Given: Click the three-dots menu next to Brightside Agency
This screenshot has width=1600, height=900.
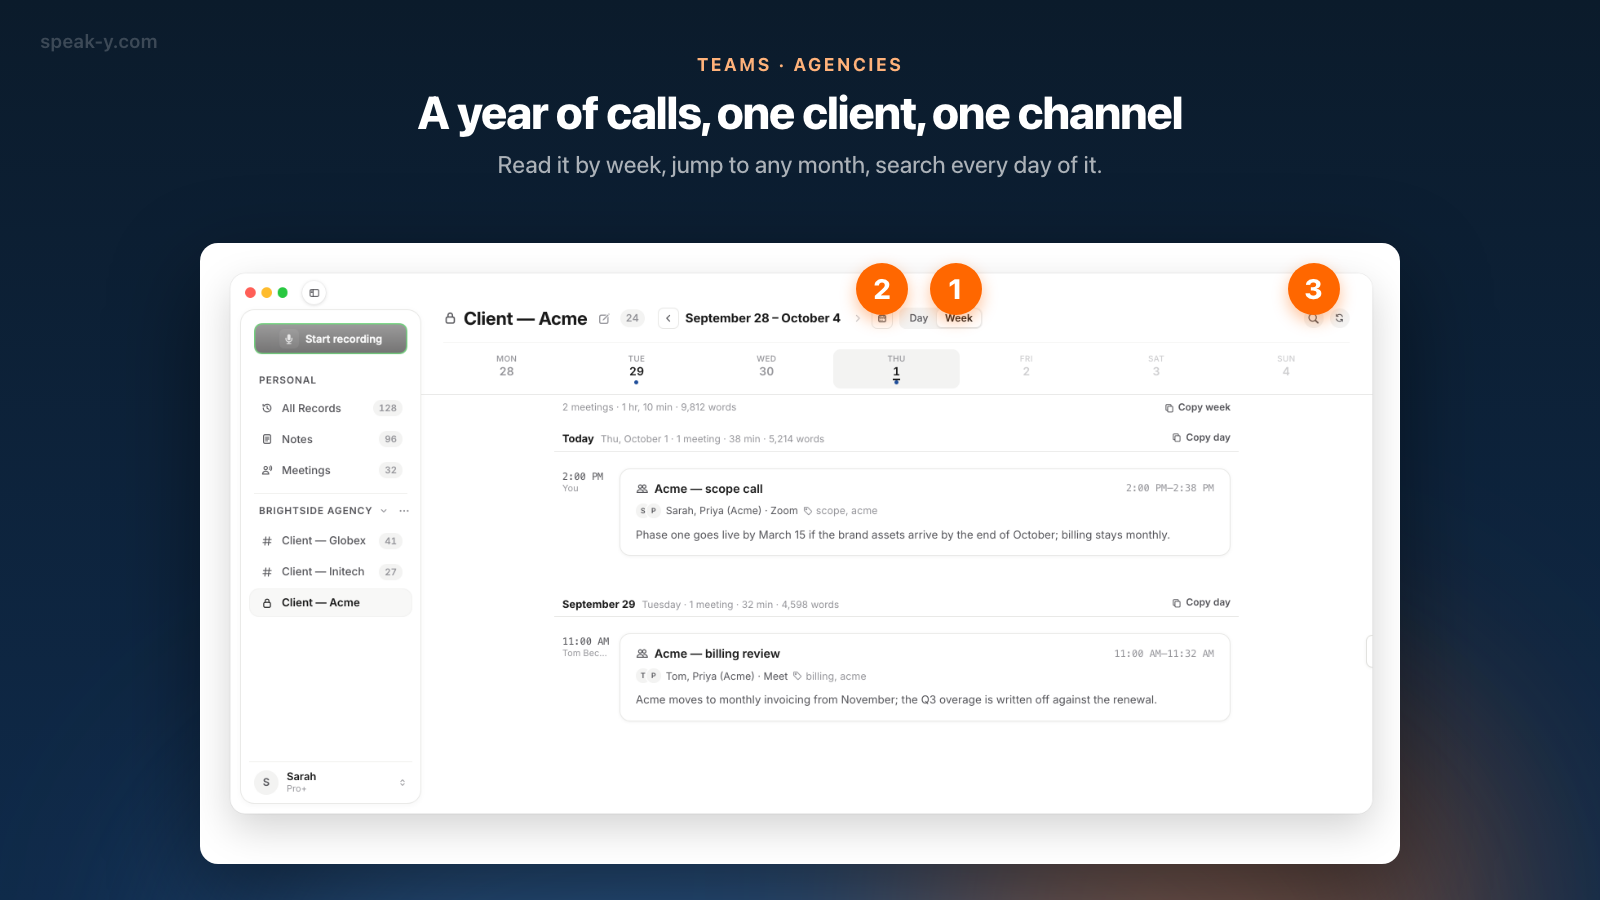Looking at the screenshot, I should [404, 511].
